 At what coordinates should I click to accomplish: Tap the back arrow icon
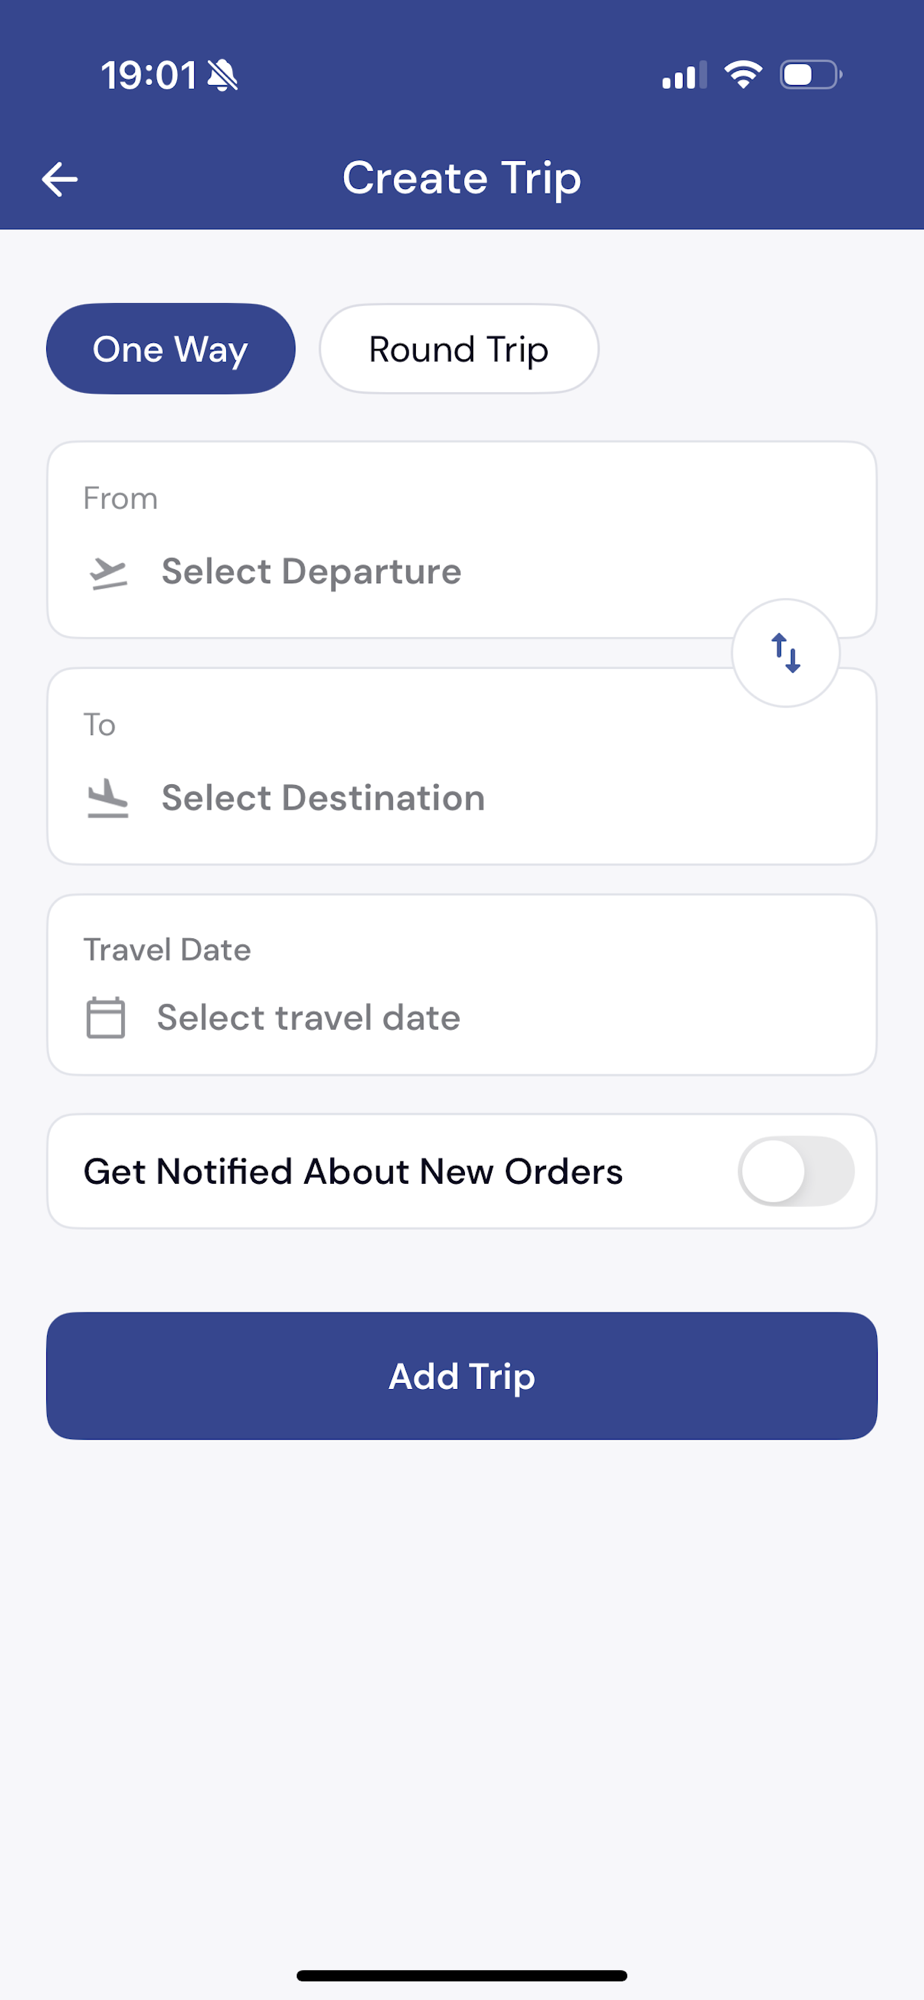tap(60, 179)
